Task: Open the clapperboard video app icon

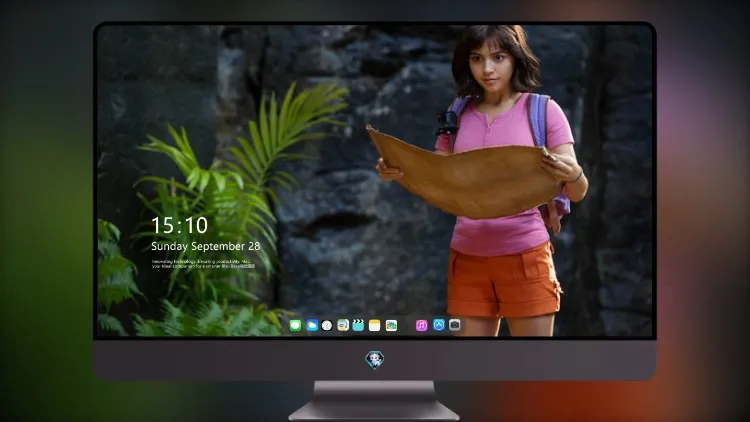Action: 358,326
